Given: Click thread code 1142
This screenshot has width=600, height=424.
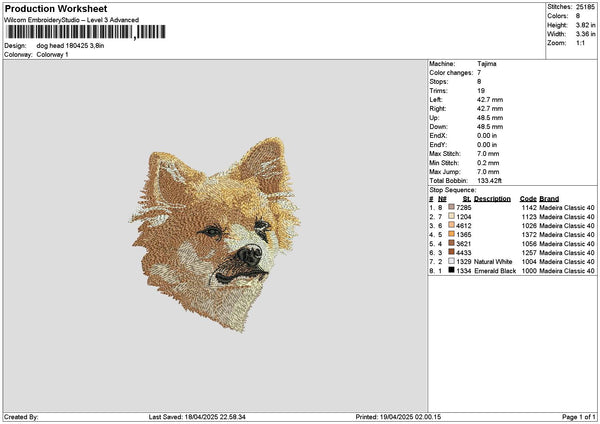Looking at the screenshot, I should 529,208.
